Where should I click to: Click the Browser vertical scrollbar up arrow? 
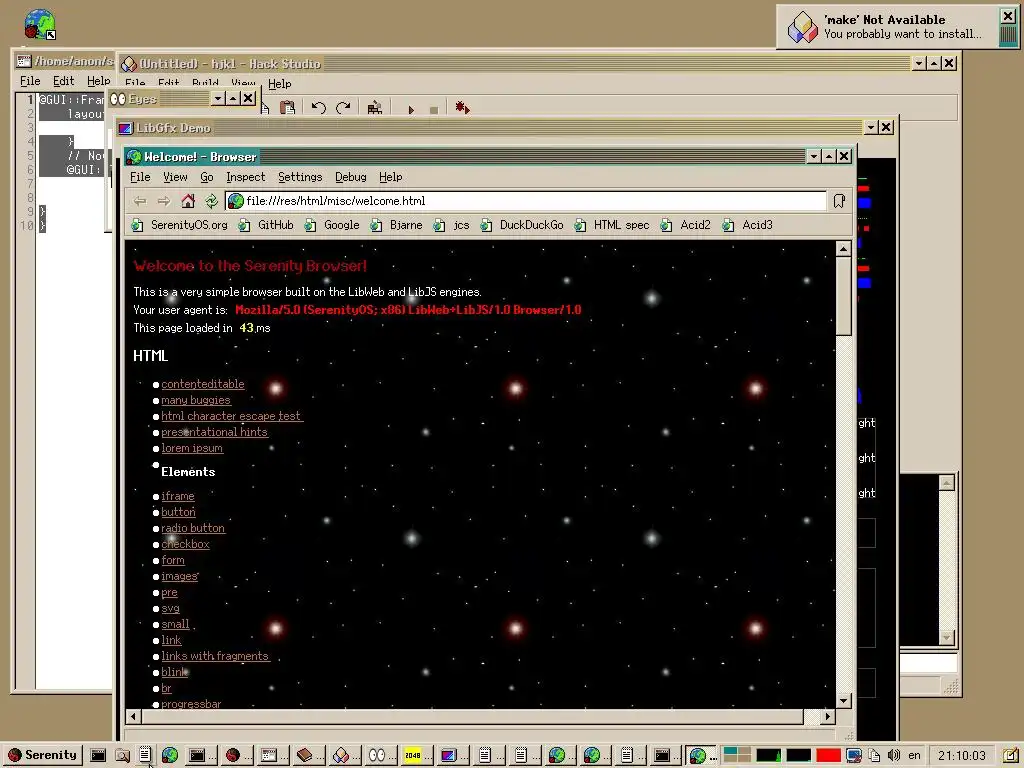[x=843, y=249]
